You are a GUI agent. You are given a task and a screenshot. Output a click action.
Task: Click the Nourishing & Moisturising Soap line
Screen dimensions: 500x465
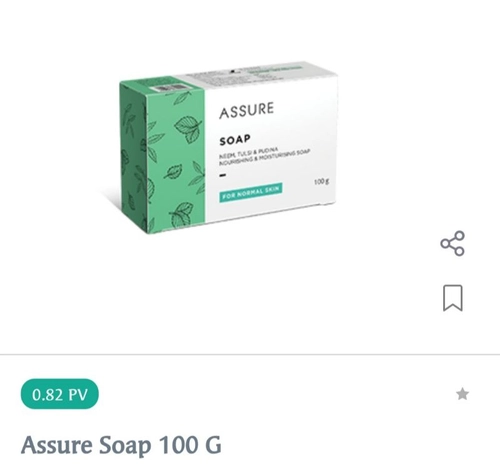265,158
